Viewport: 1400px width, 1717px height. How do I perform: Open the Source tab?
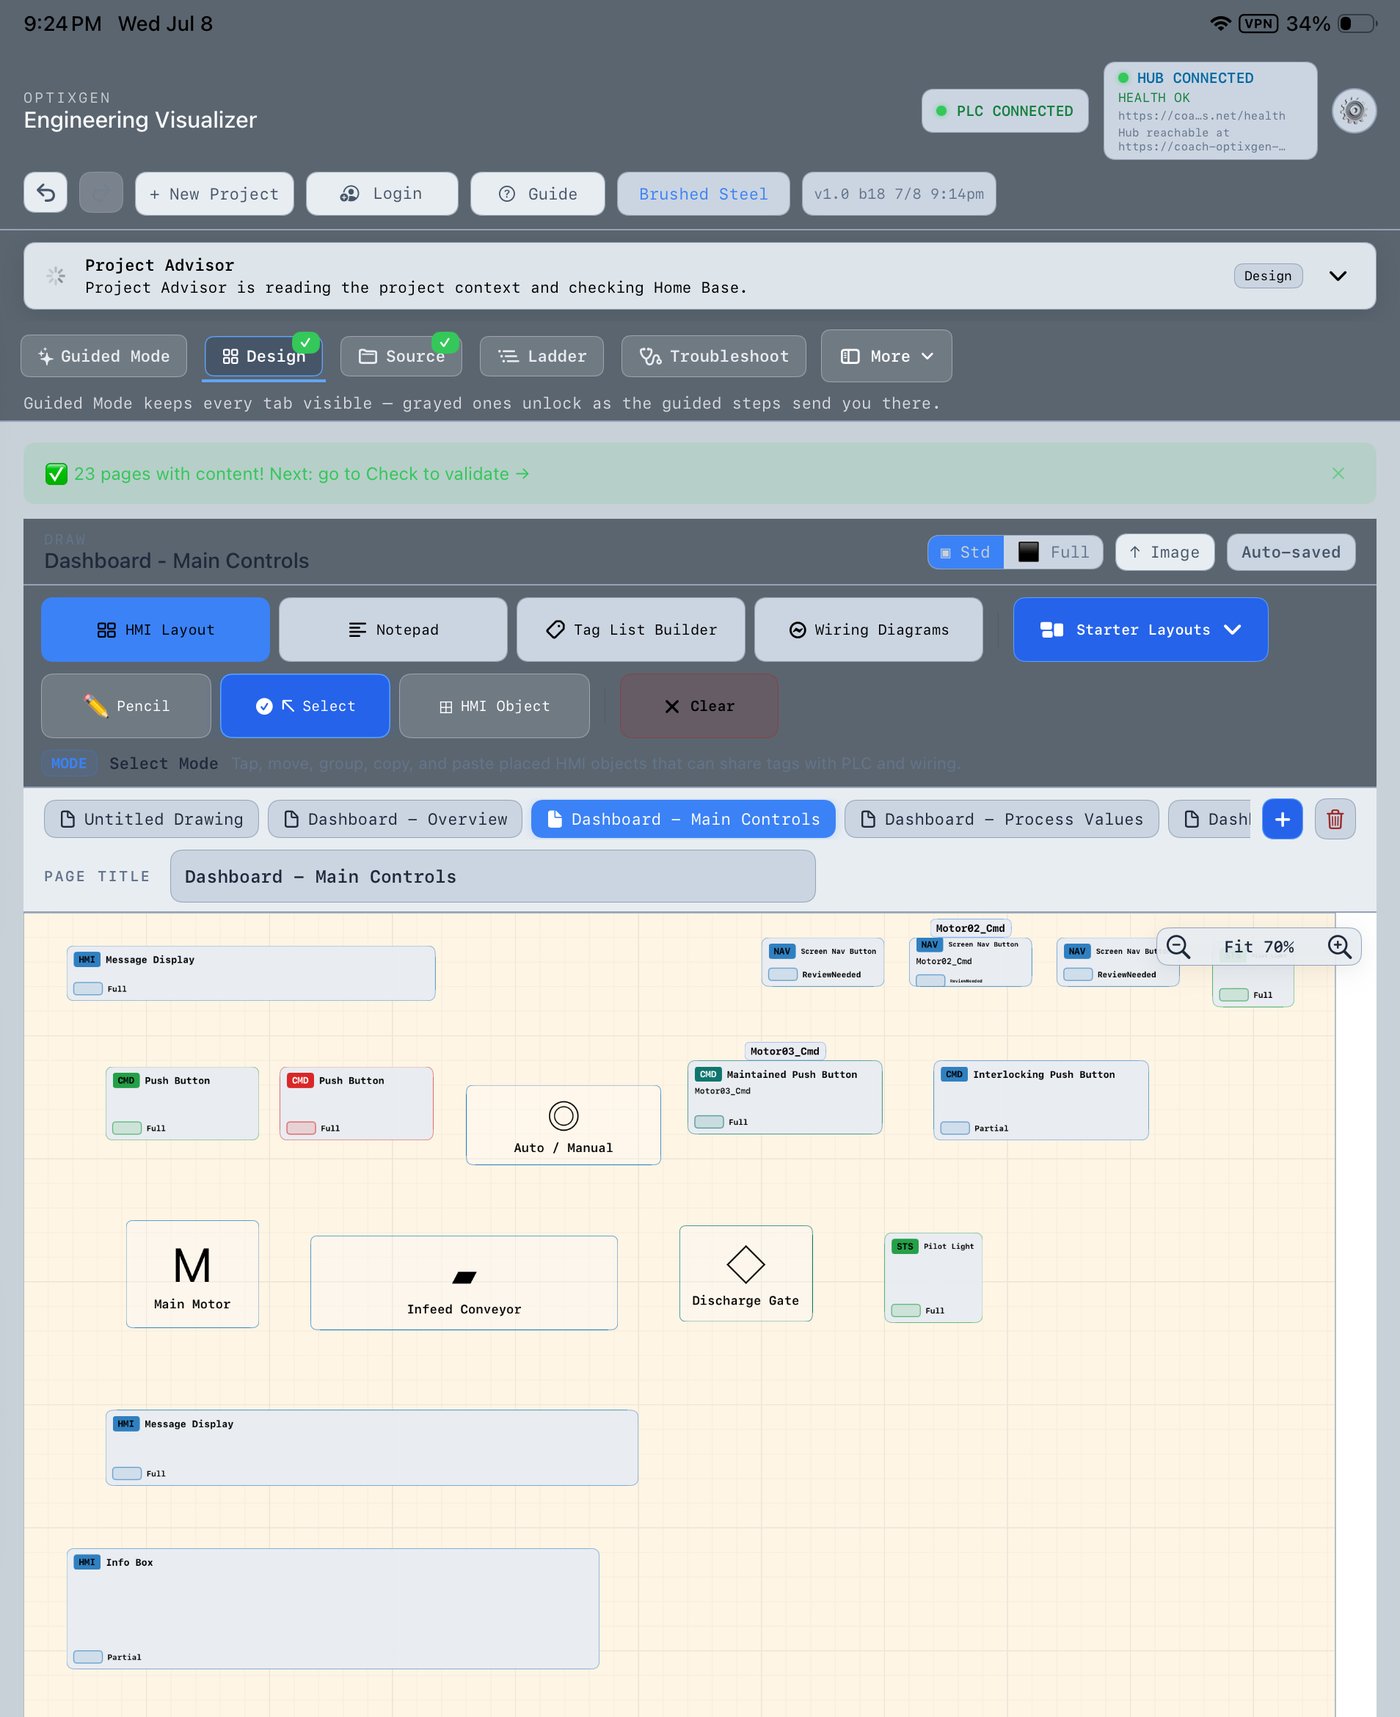coord(401,356)
